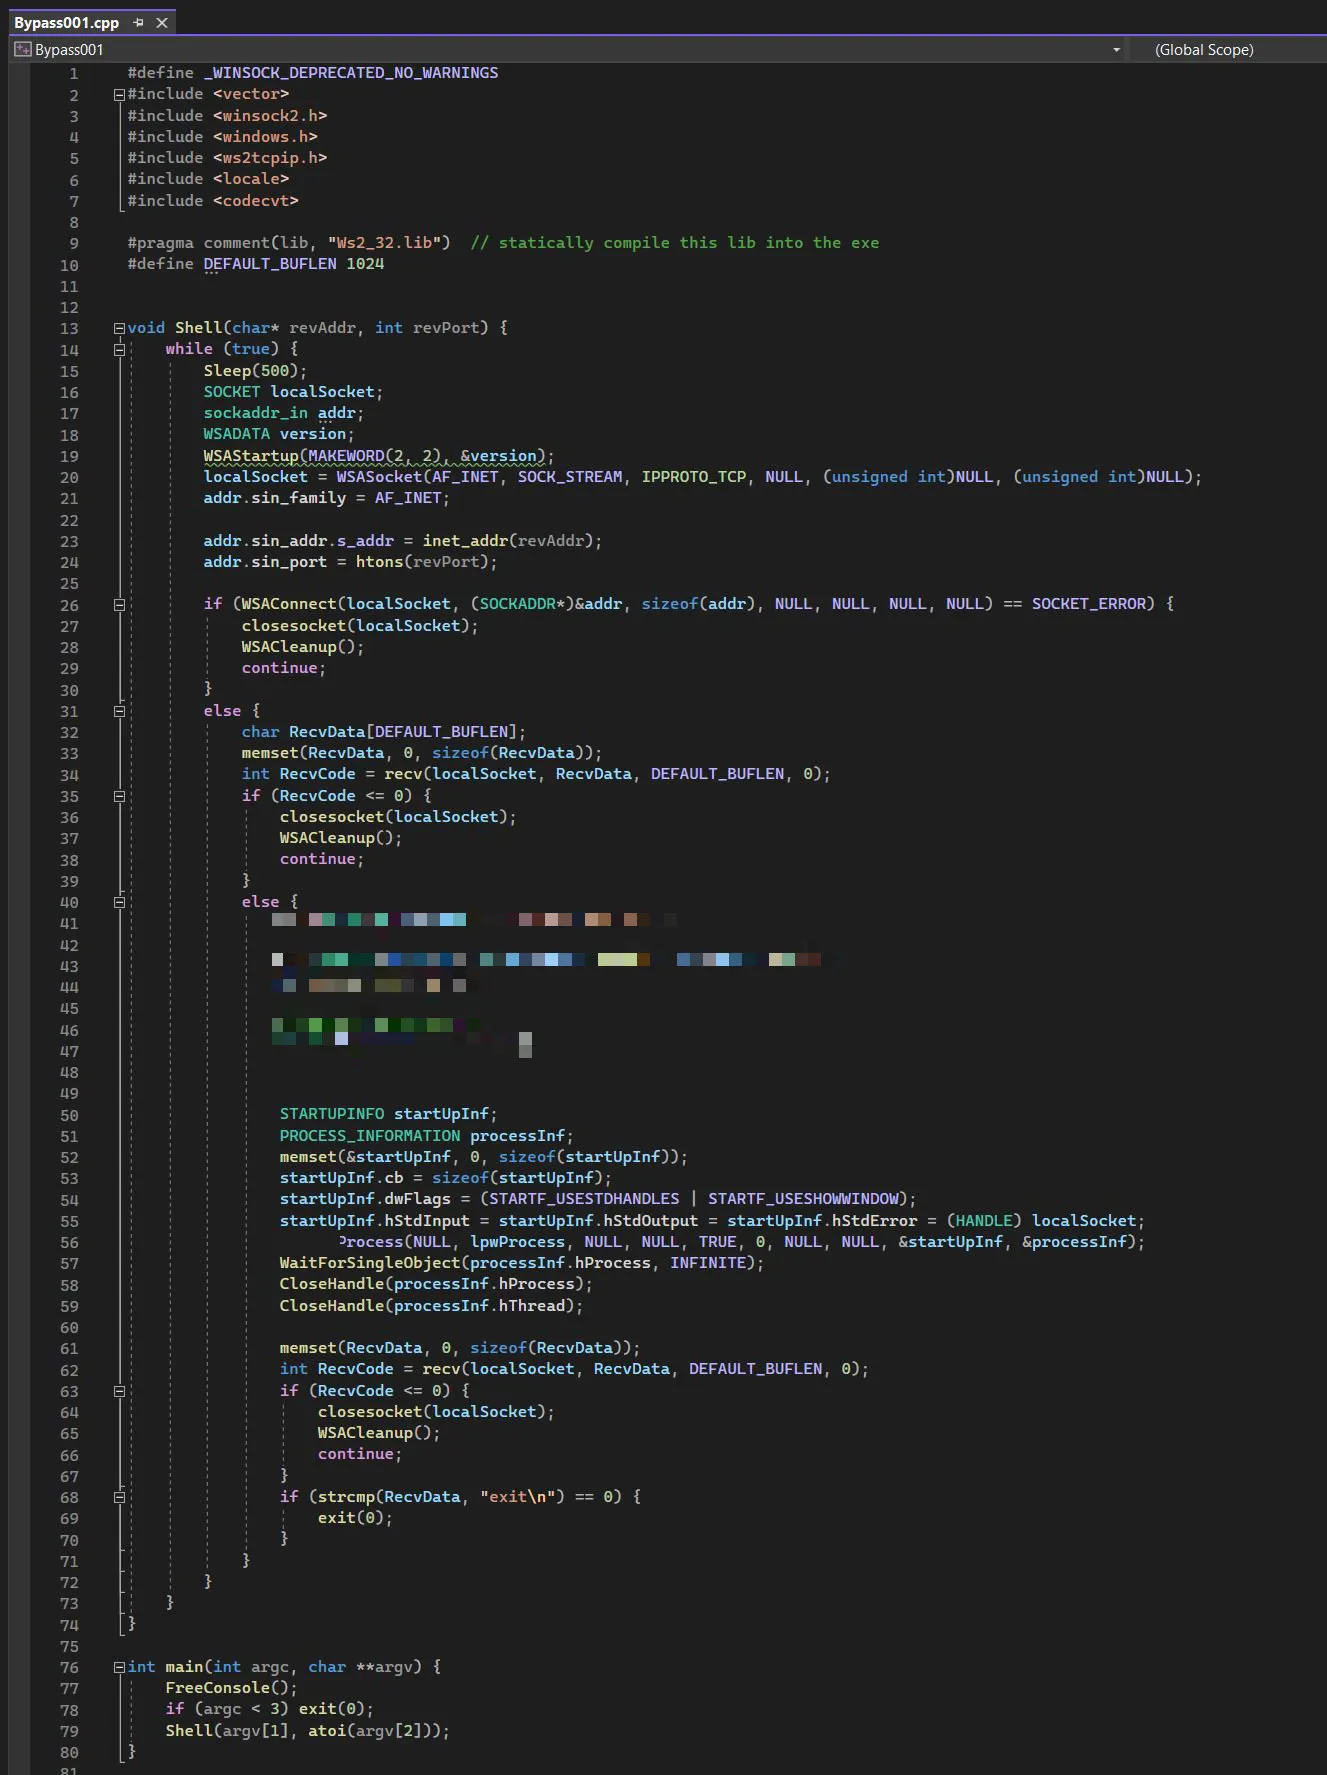Click line number 50 in the gutter
Image resolution: width=1327 pixels, height=1775 pixels.
point(69,1115)
